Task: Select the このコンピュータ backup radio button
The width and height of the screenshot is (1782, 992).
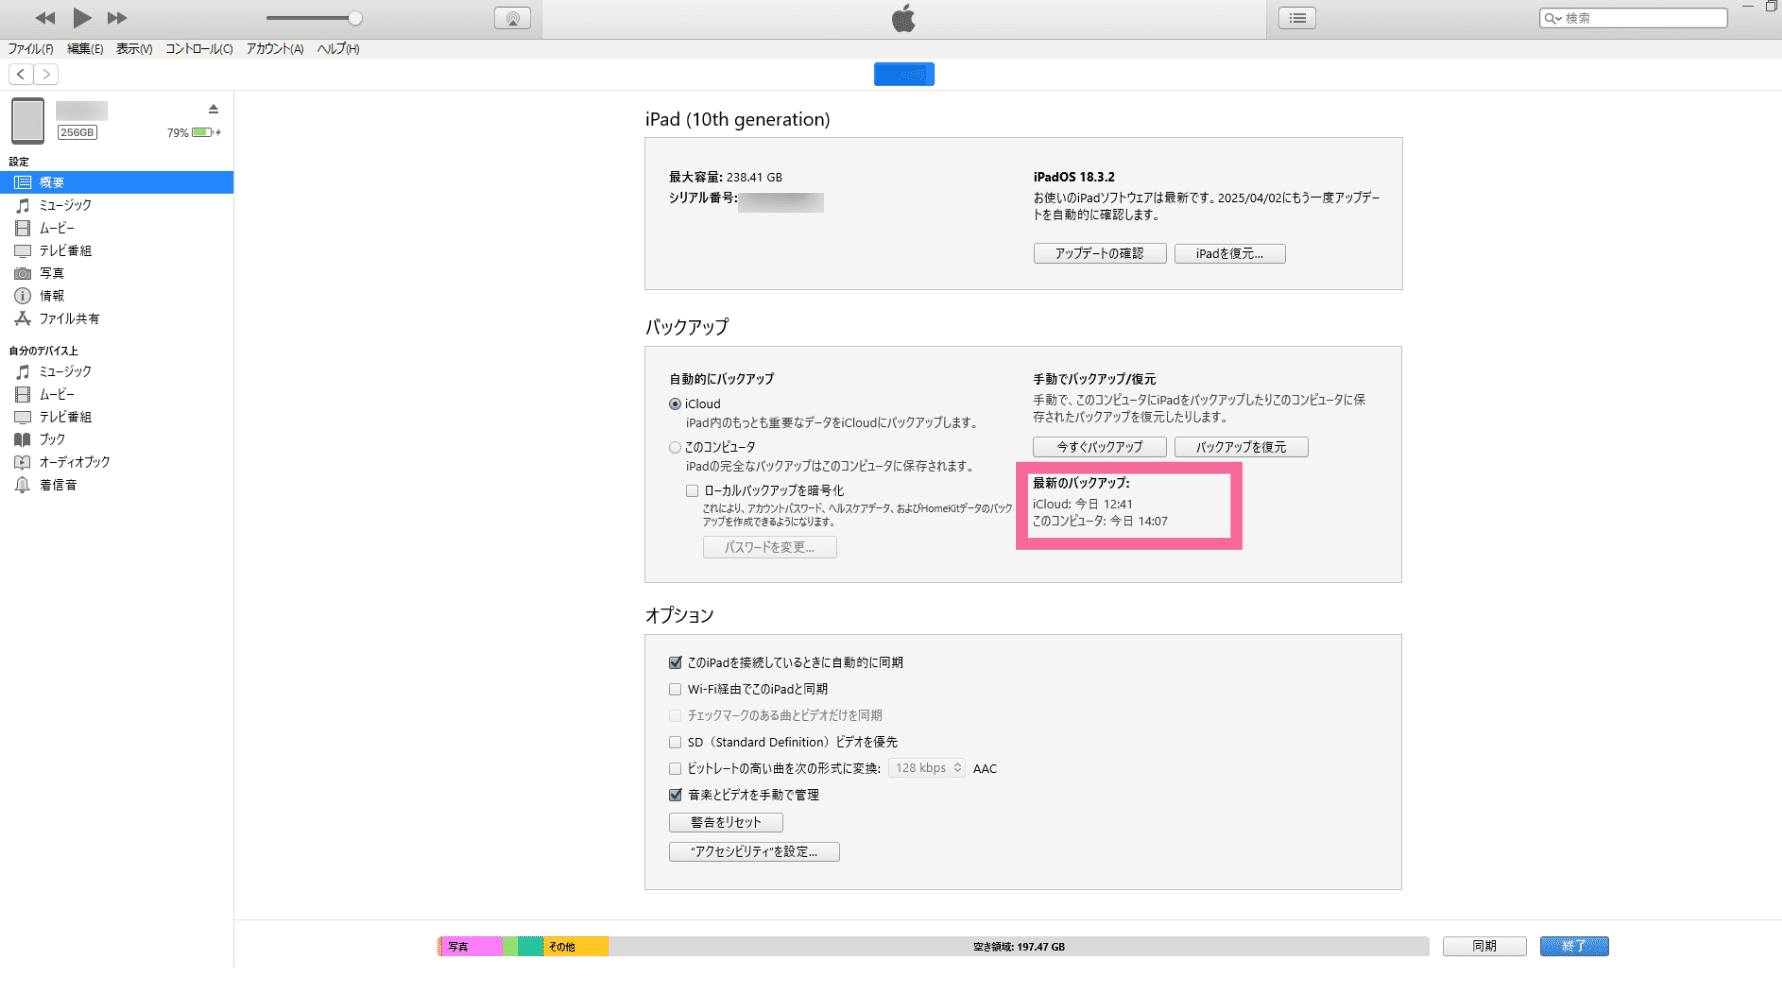Action: 675,447
